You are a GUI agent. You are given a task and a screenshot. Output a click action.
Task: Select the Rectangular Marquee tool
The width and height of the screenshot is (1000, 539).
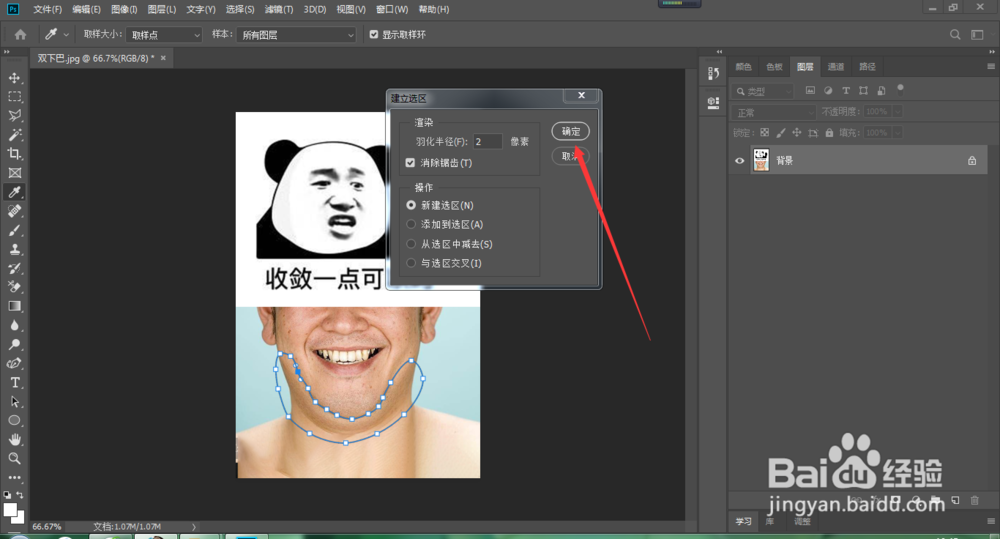pyautogui.click(x=15, y=97)
